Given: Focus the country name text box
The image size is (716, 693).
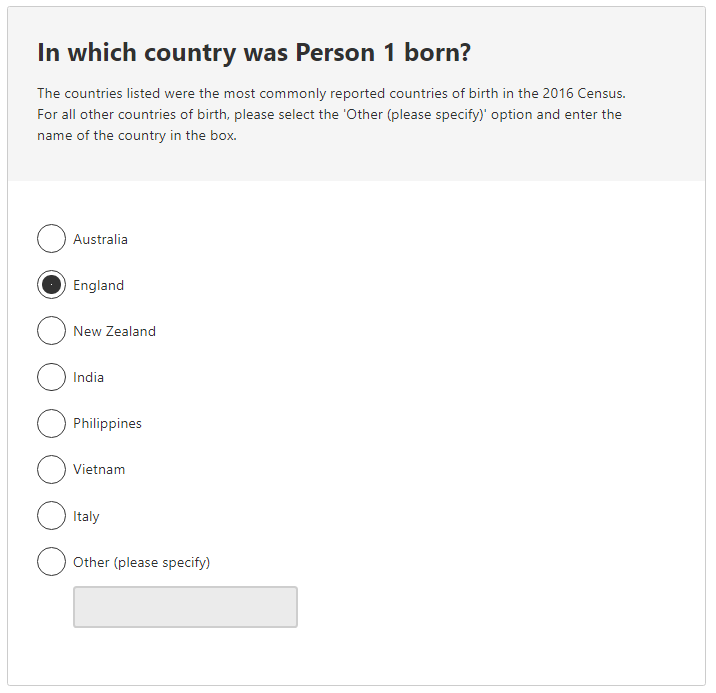Looking at the screenshot, I should point(185,607).
